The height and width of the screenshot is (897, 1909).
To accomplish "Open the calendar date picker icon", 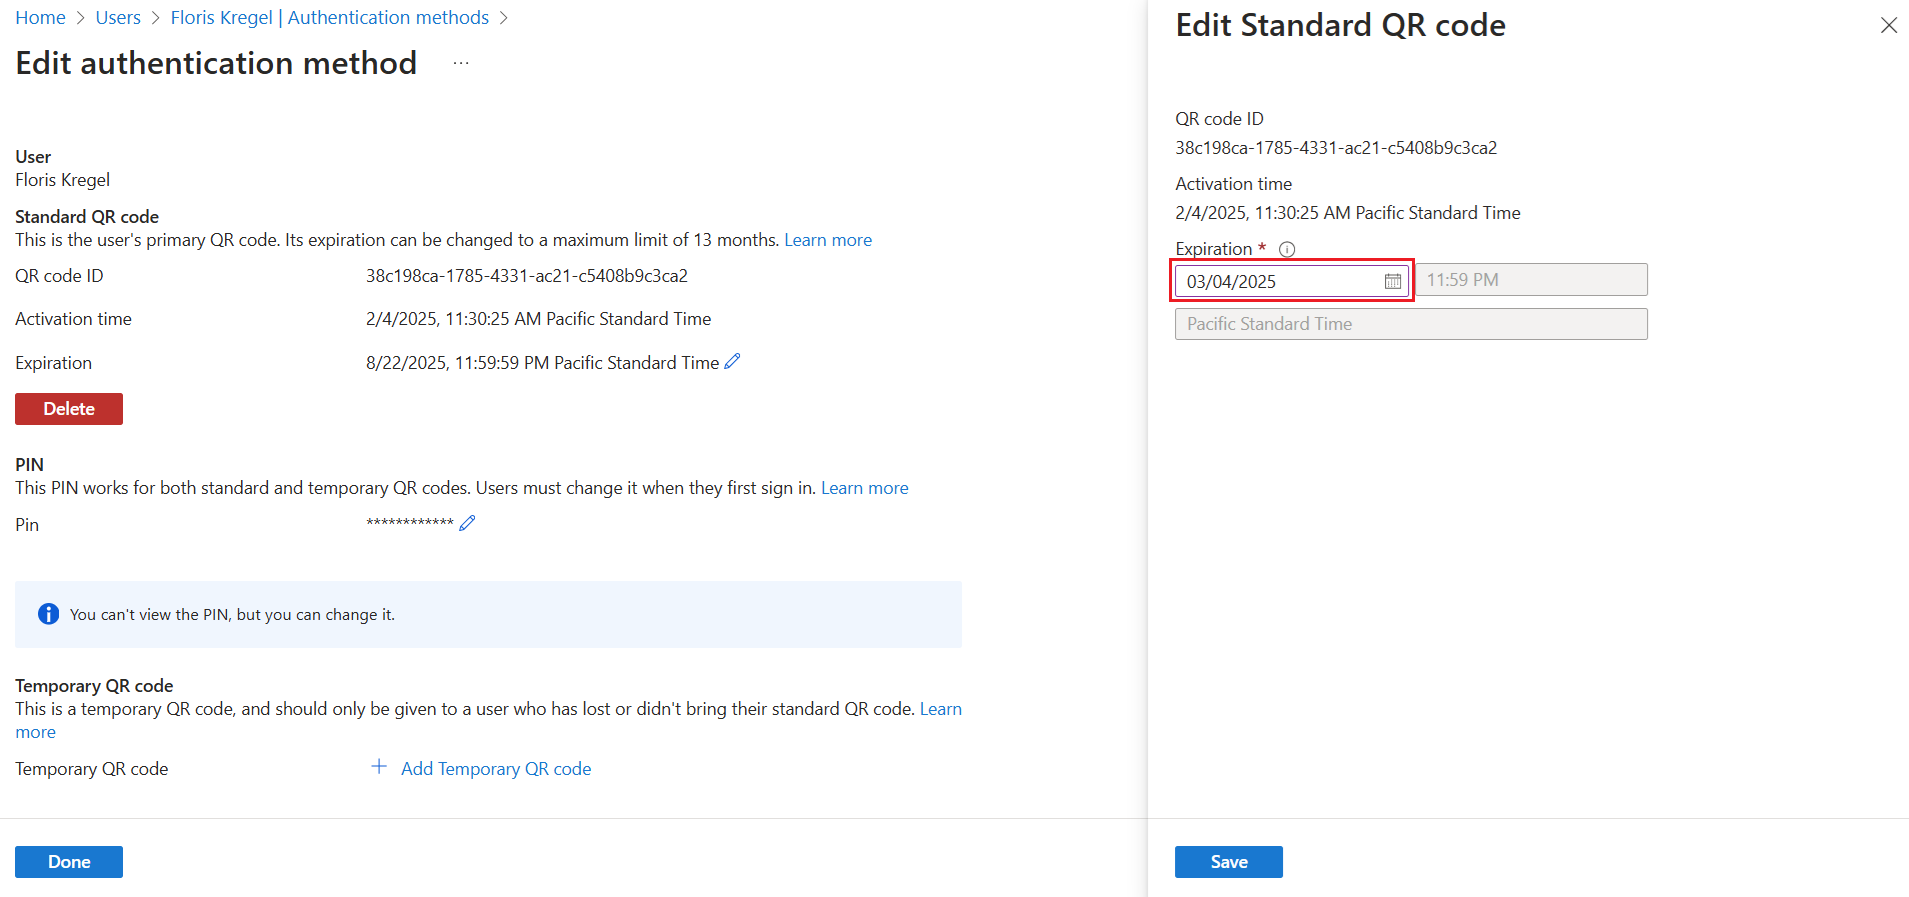I will [x=1392, y=281].
